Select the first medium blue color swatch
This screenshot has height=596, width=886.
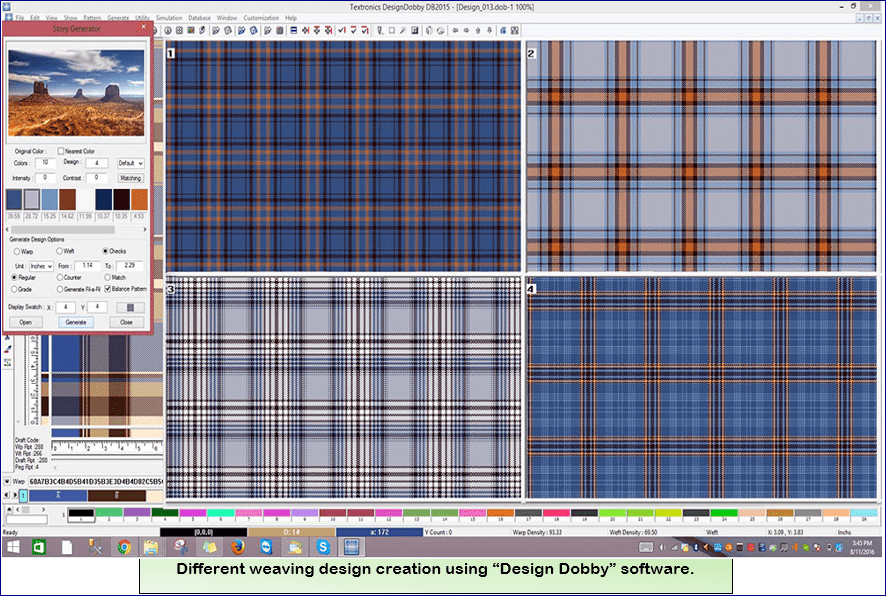(14, 200)
